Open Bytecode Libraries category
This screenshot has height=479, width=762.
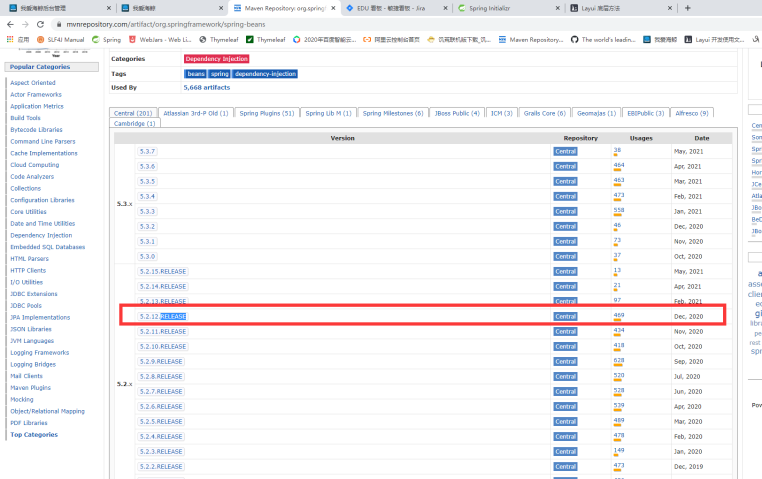point(36,130)
